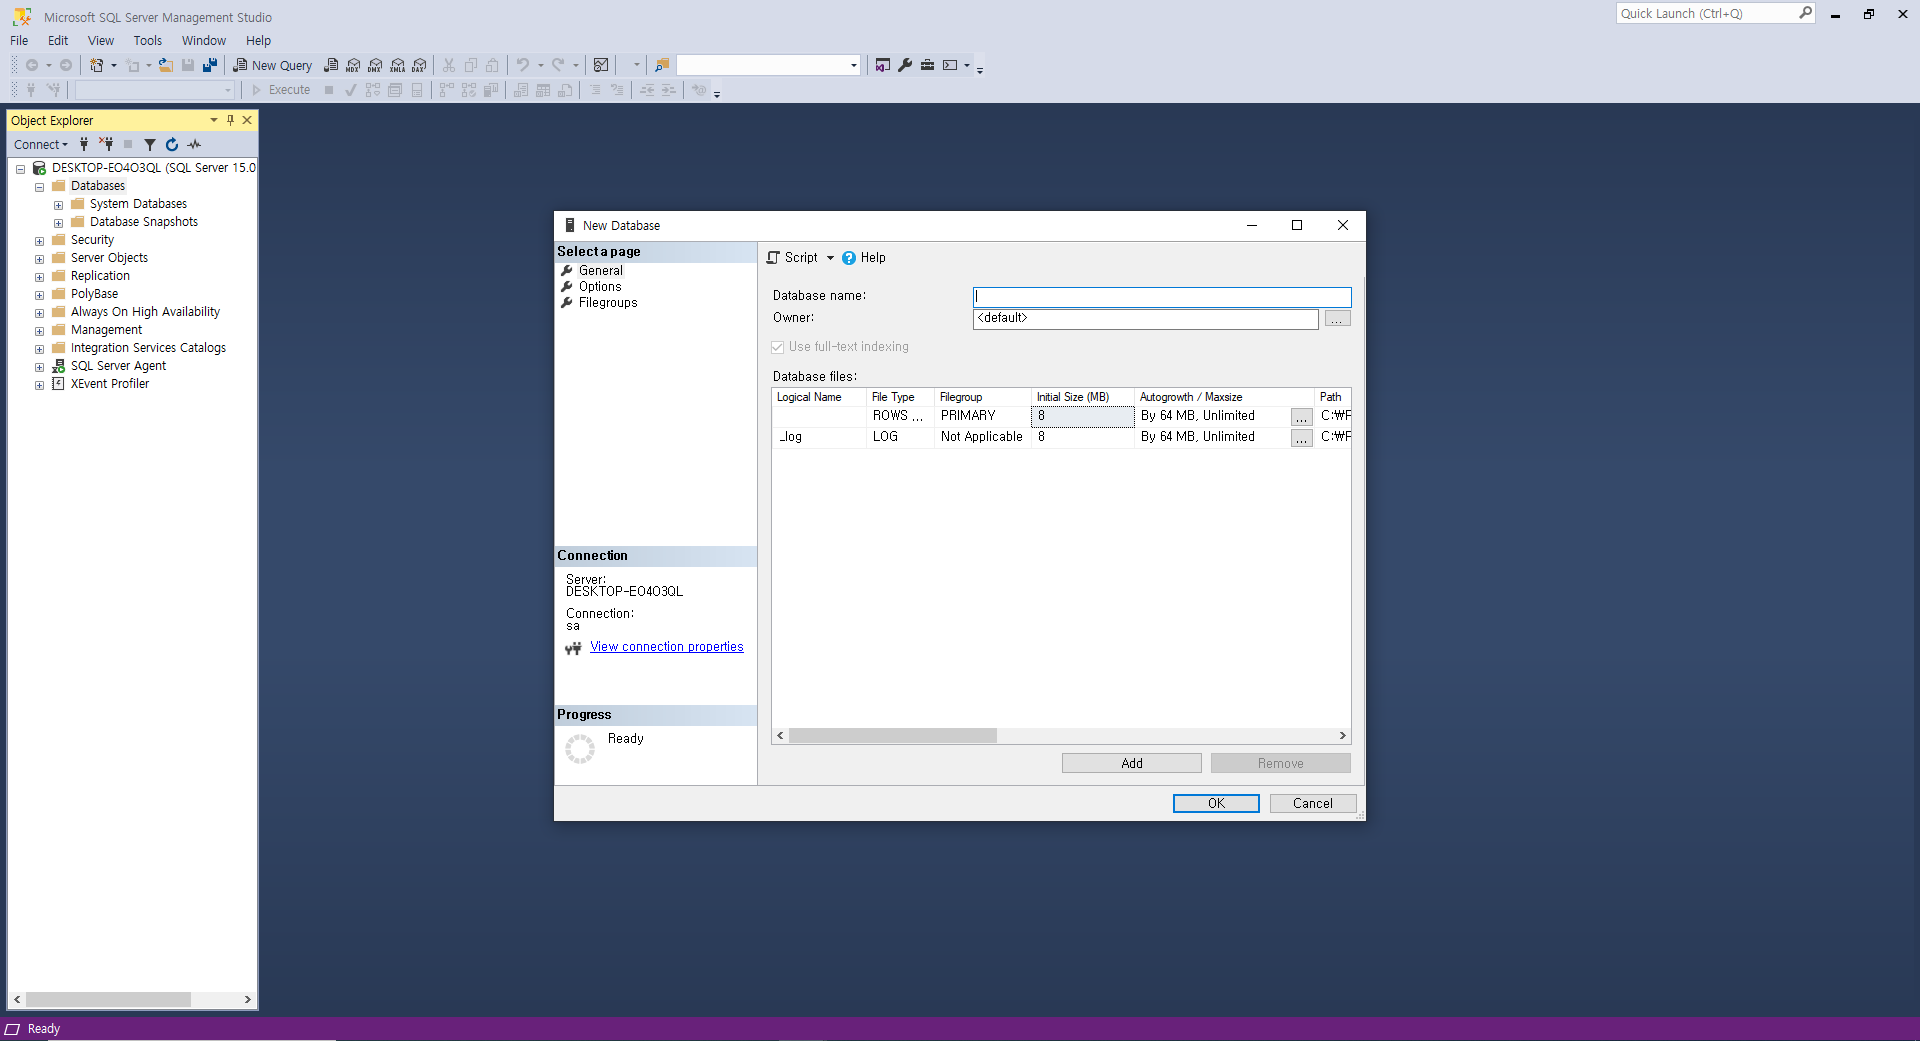Image resolution: width=1920 pixels, height=1041 pixels.
Task: Click the Open File folder icon
Action: click(166, 65)
